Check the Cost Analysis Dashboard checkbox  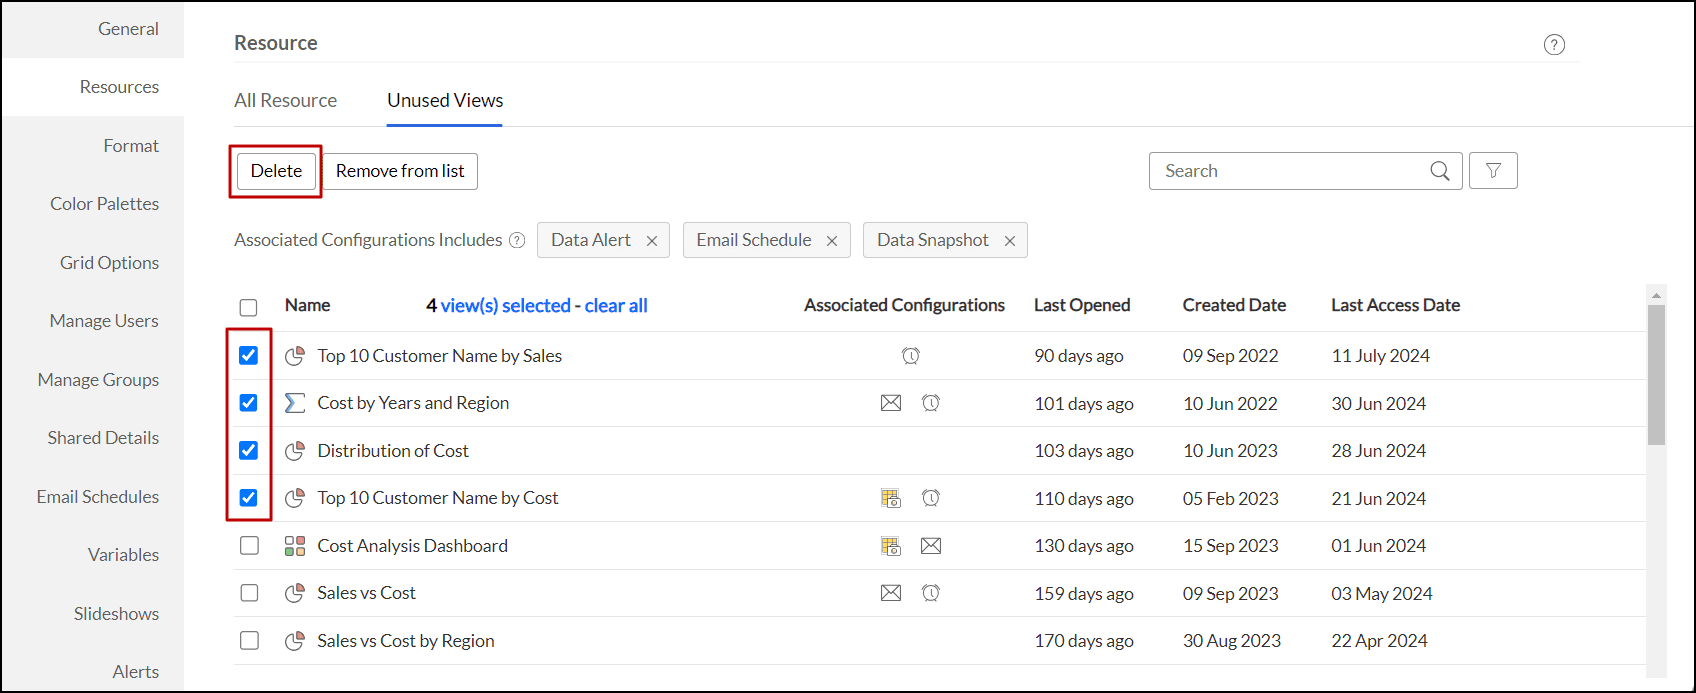click(x=249, y=546)
